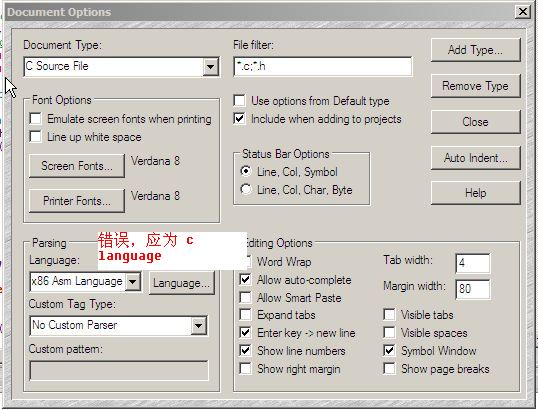The width and height of the screenshot is (538, 410).
Task: Enable Allow Smart Paste
Action: tap(245, 297)
